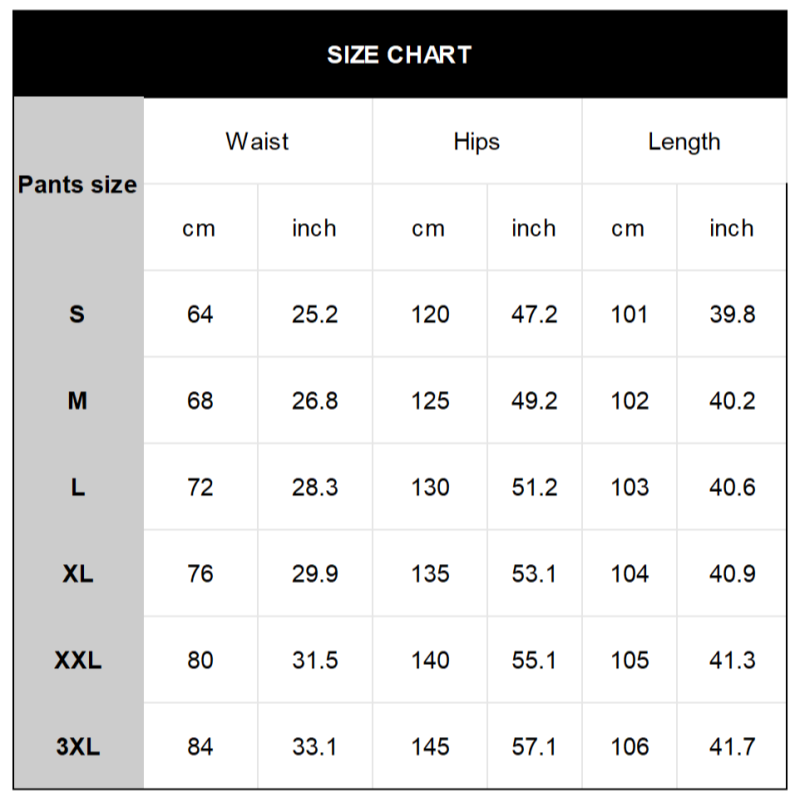Click the cm sub-header under Waist
The width and height of the screenshot is (800, 800).
(199, 228)
